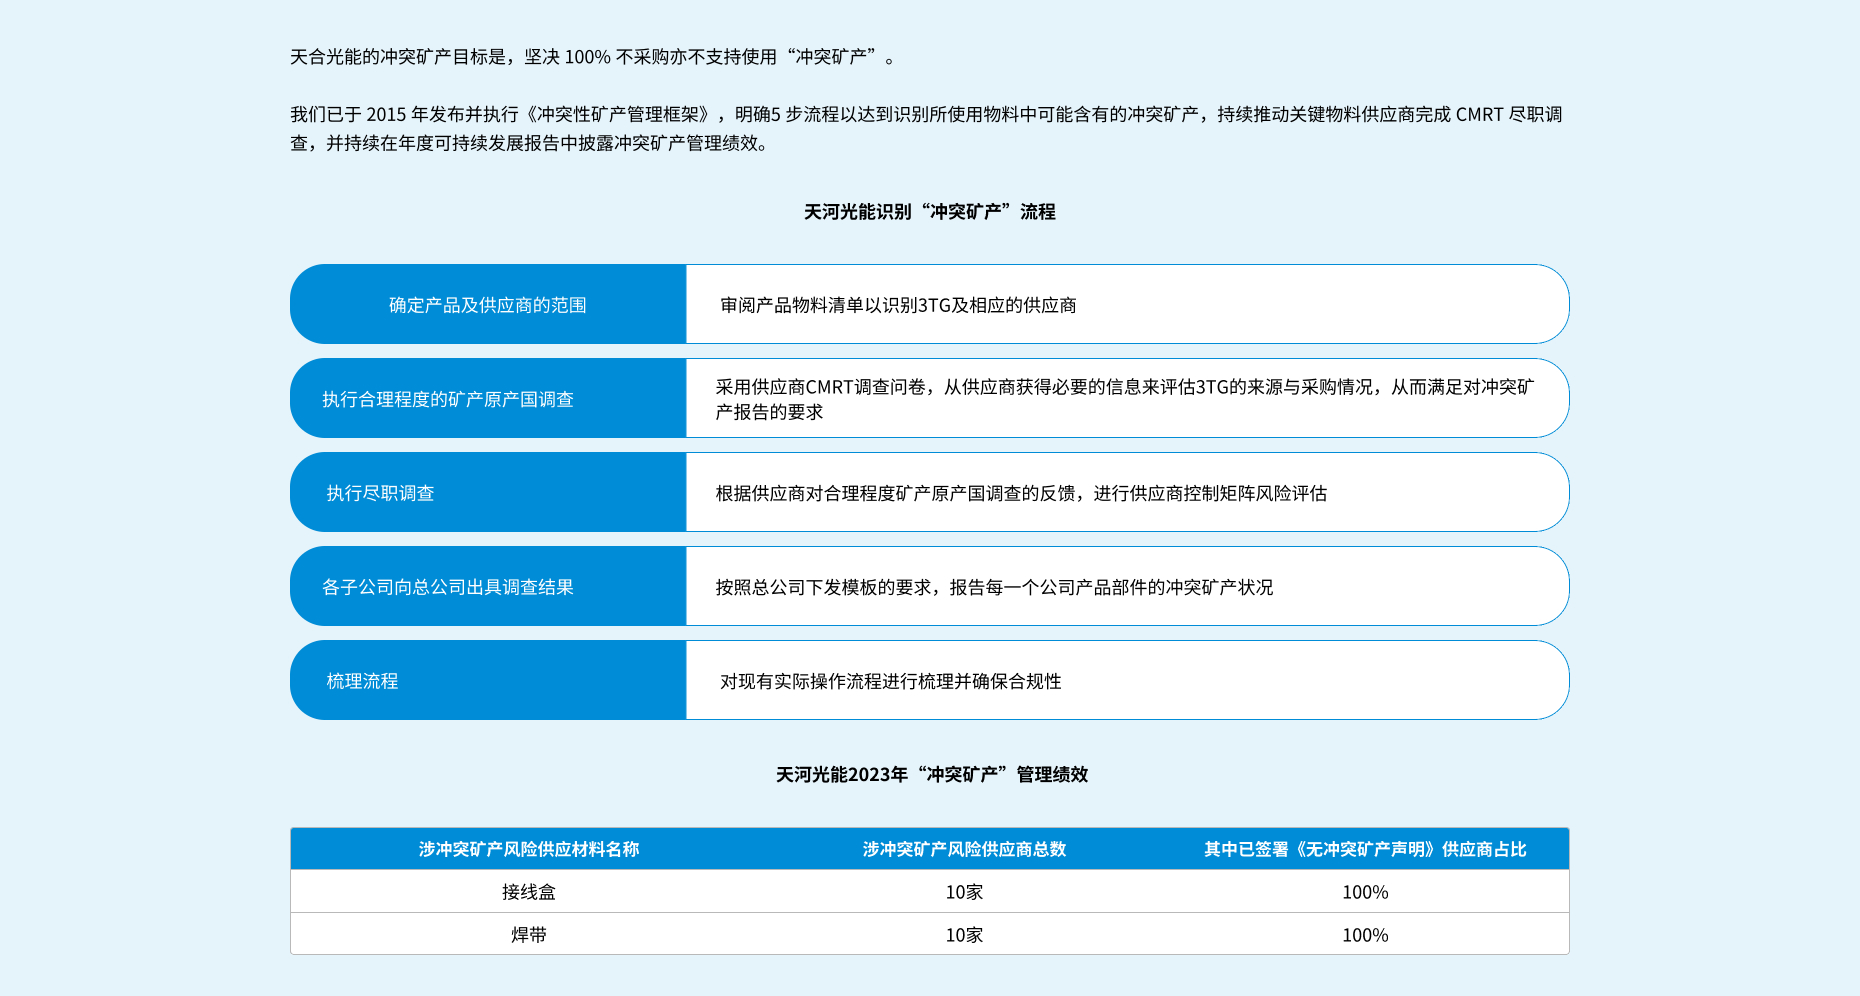Click the 100% cell in the 焊带 row

1365,935
